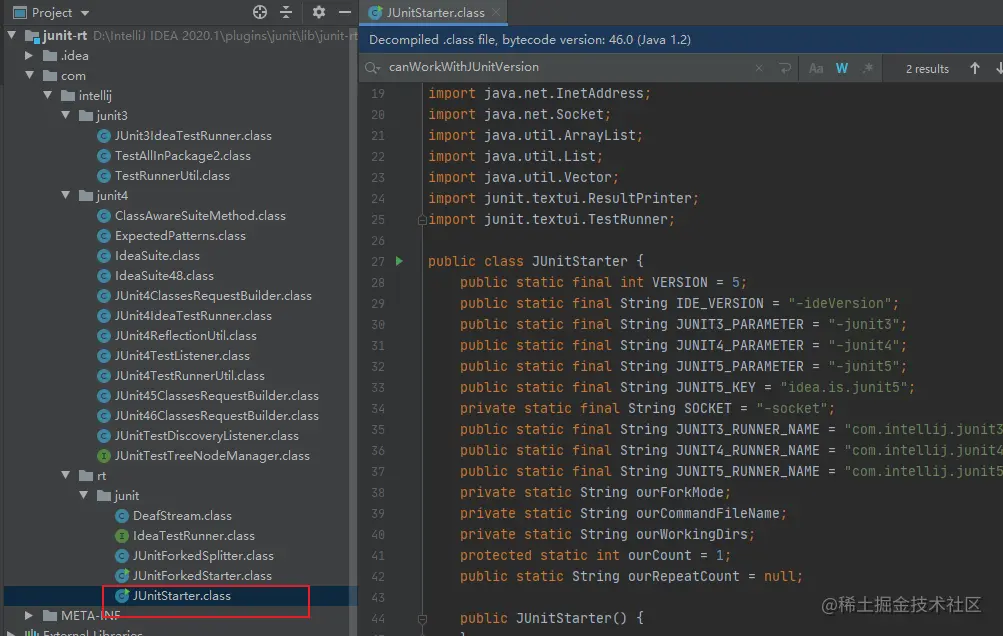1003x636 pixels.
Task: Collapse all tree nodes icon
Action: pyautogui.click(x=286, y=12)
